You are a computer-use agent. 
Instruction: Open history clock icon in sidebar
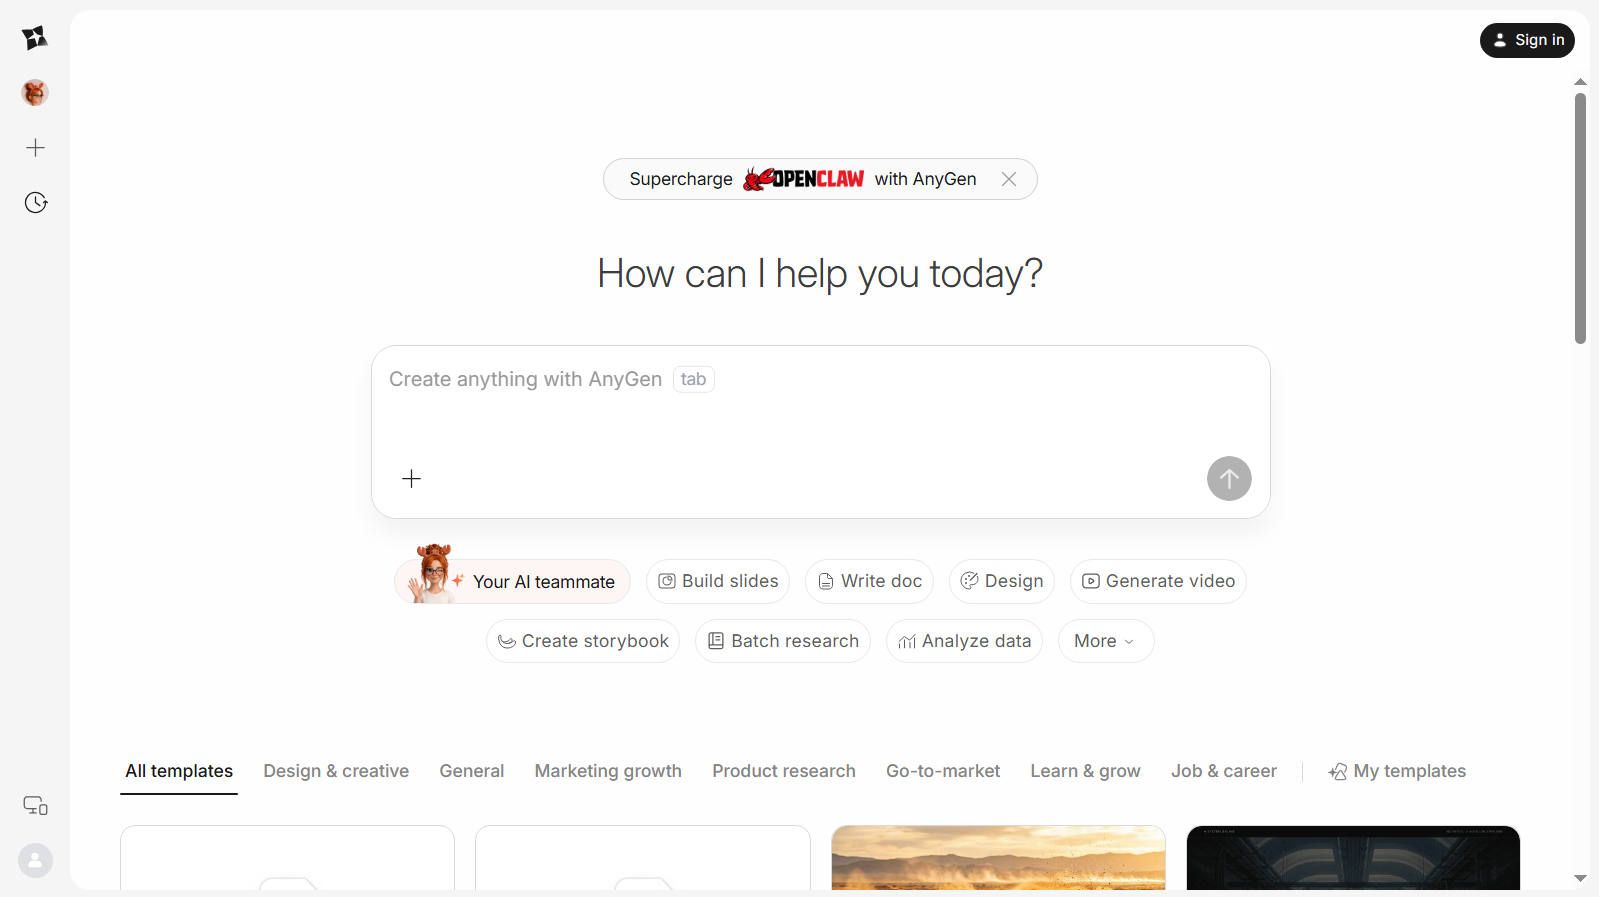(x=35, y=203)
